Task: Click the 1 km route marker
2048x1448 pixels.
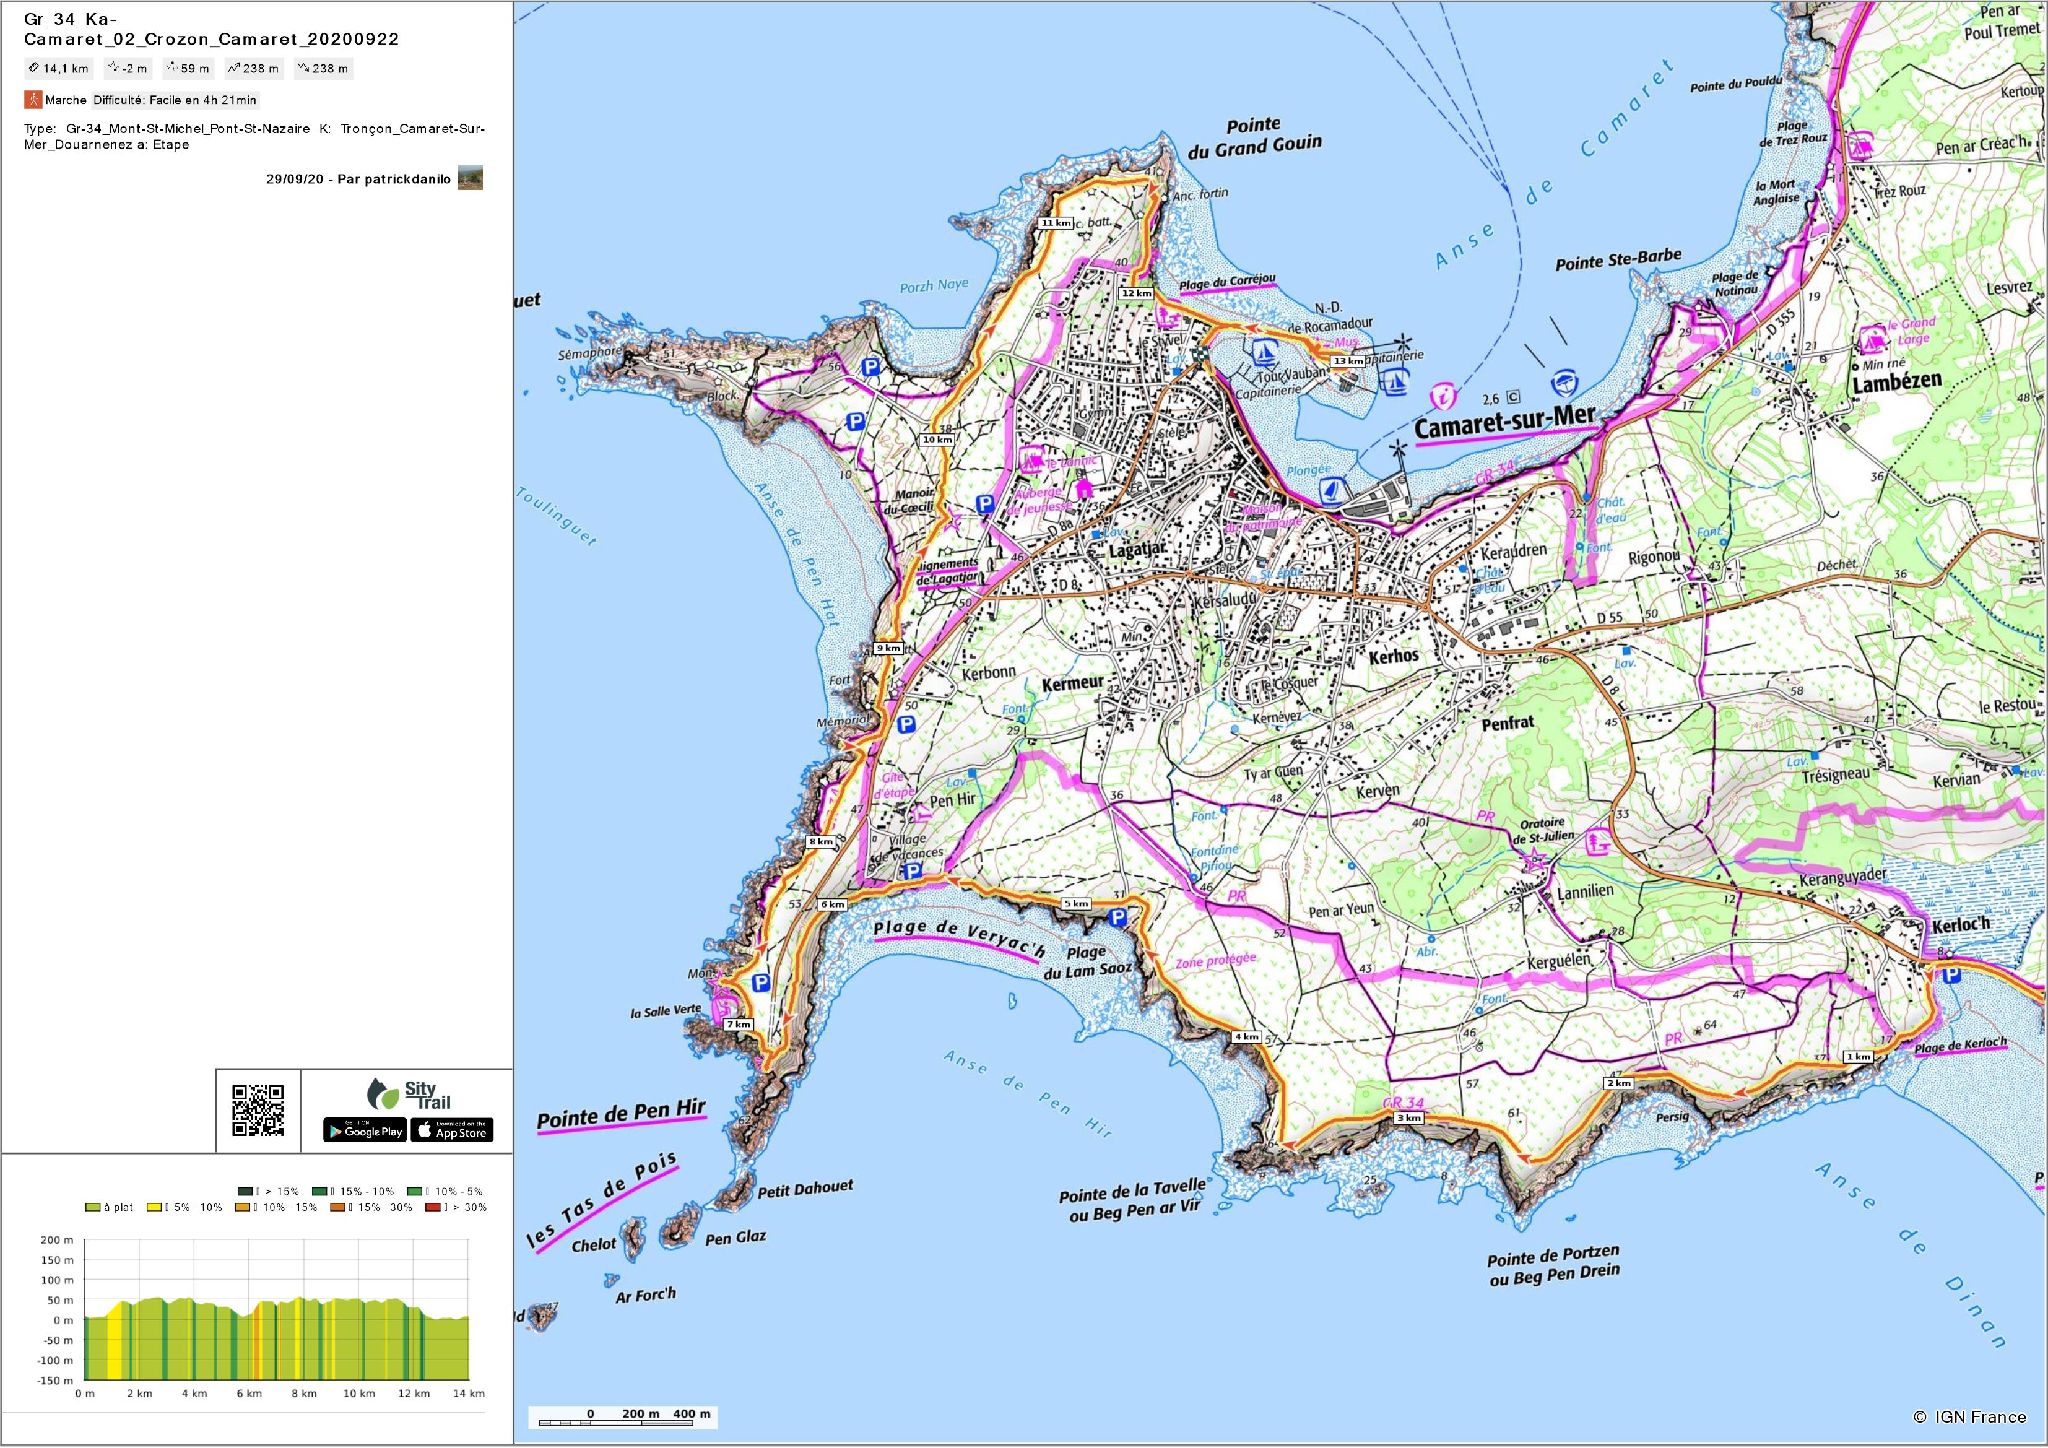Action: [x=1858, y=1056]
